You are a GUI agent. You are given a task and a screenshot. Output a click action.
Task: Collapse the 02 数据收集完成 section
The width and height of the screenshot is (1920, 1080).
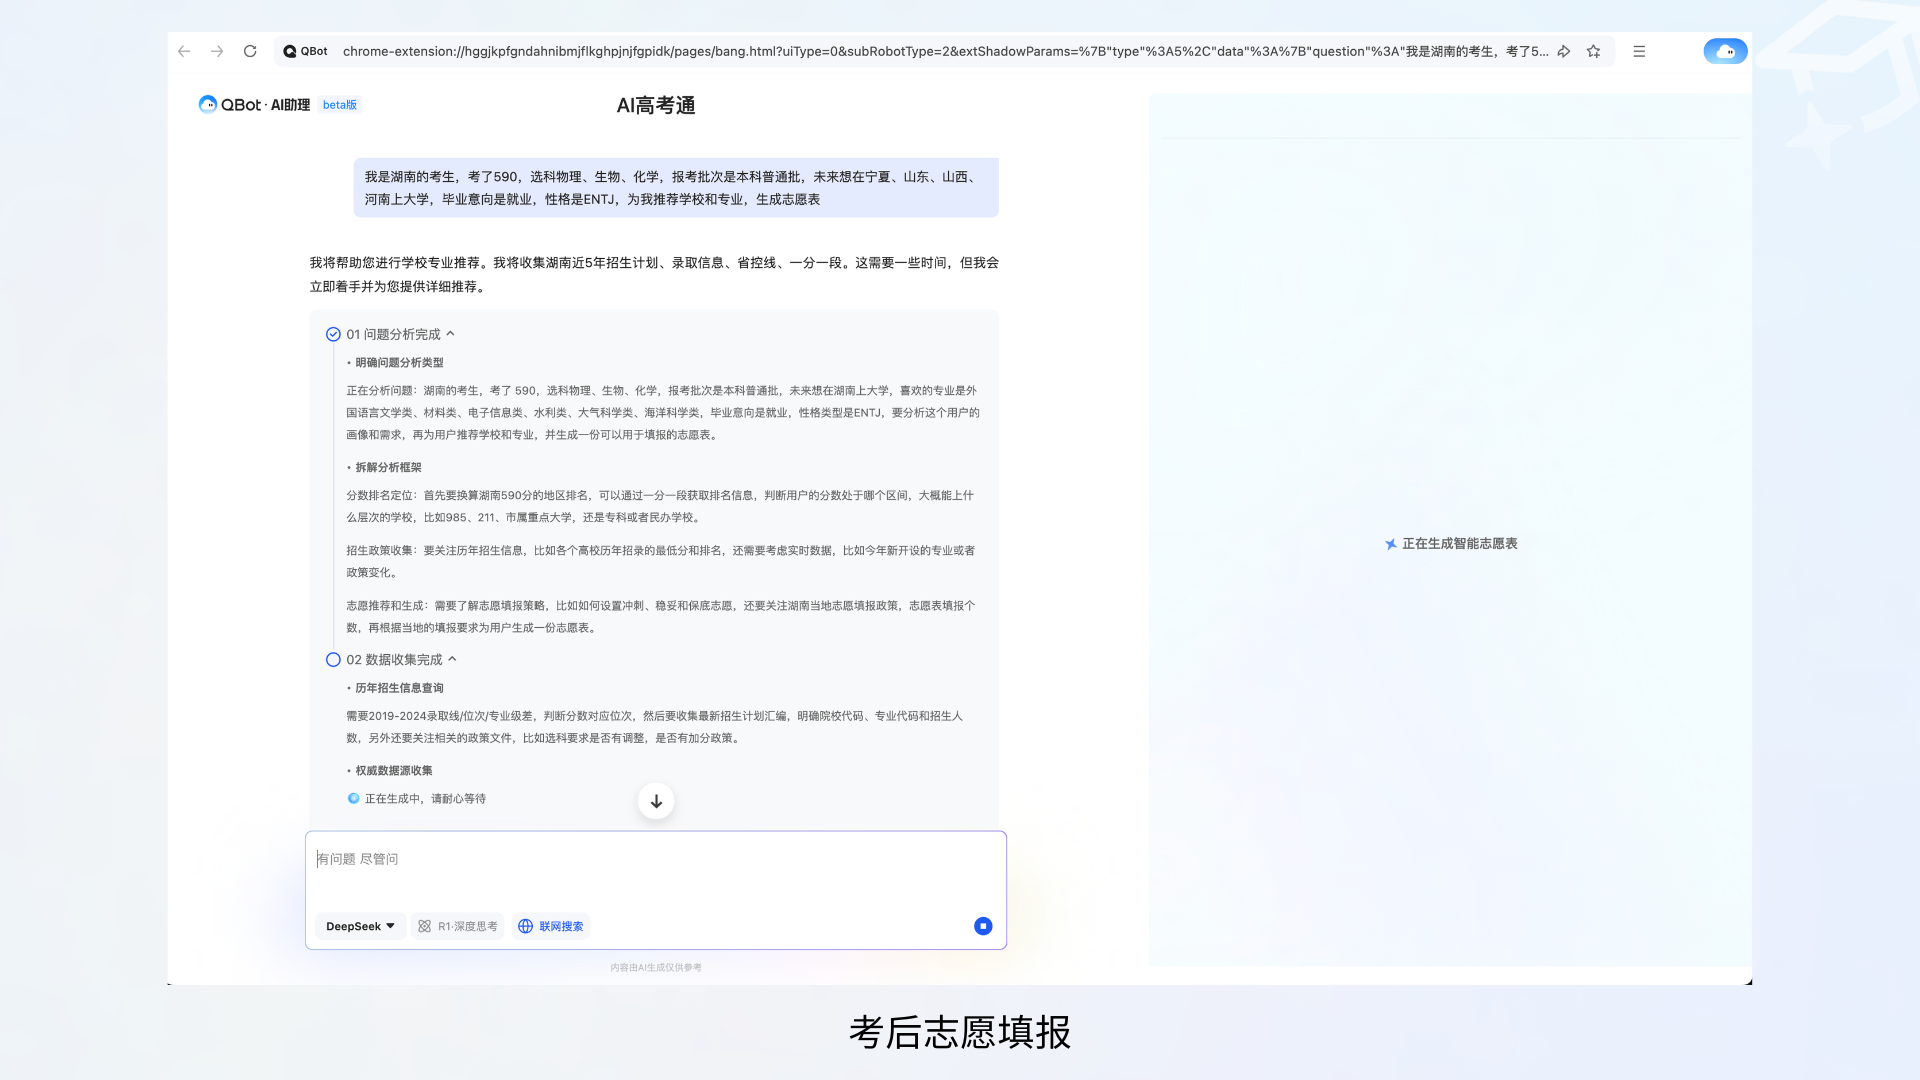[453, 659]
